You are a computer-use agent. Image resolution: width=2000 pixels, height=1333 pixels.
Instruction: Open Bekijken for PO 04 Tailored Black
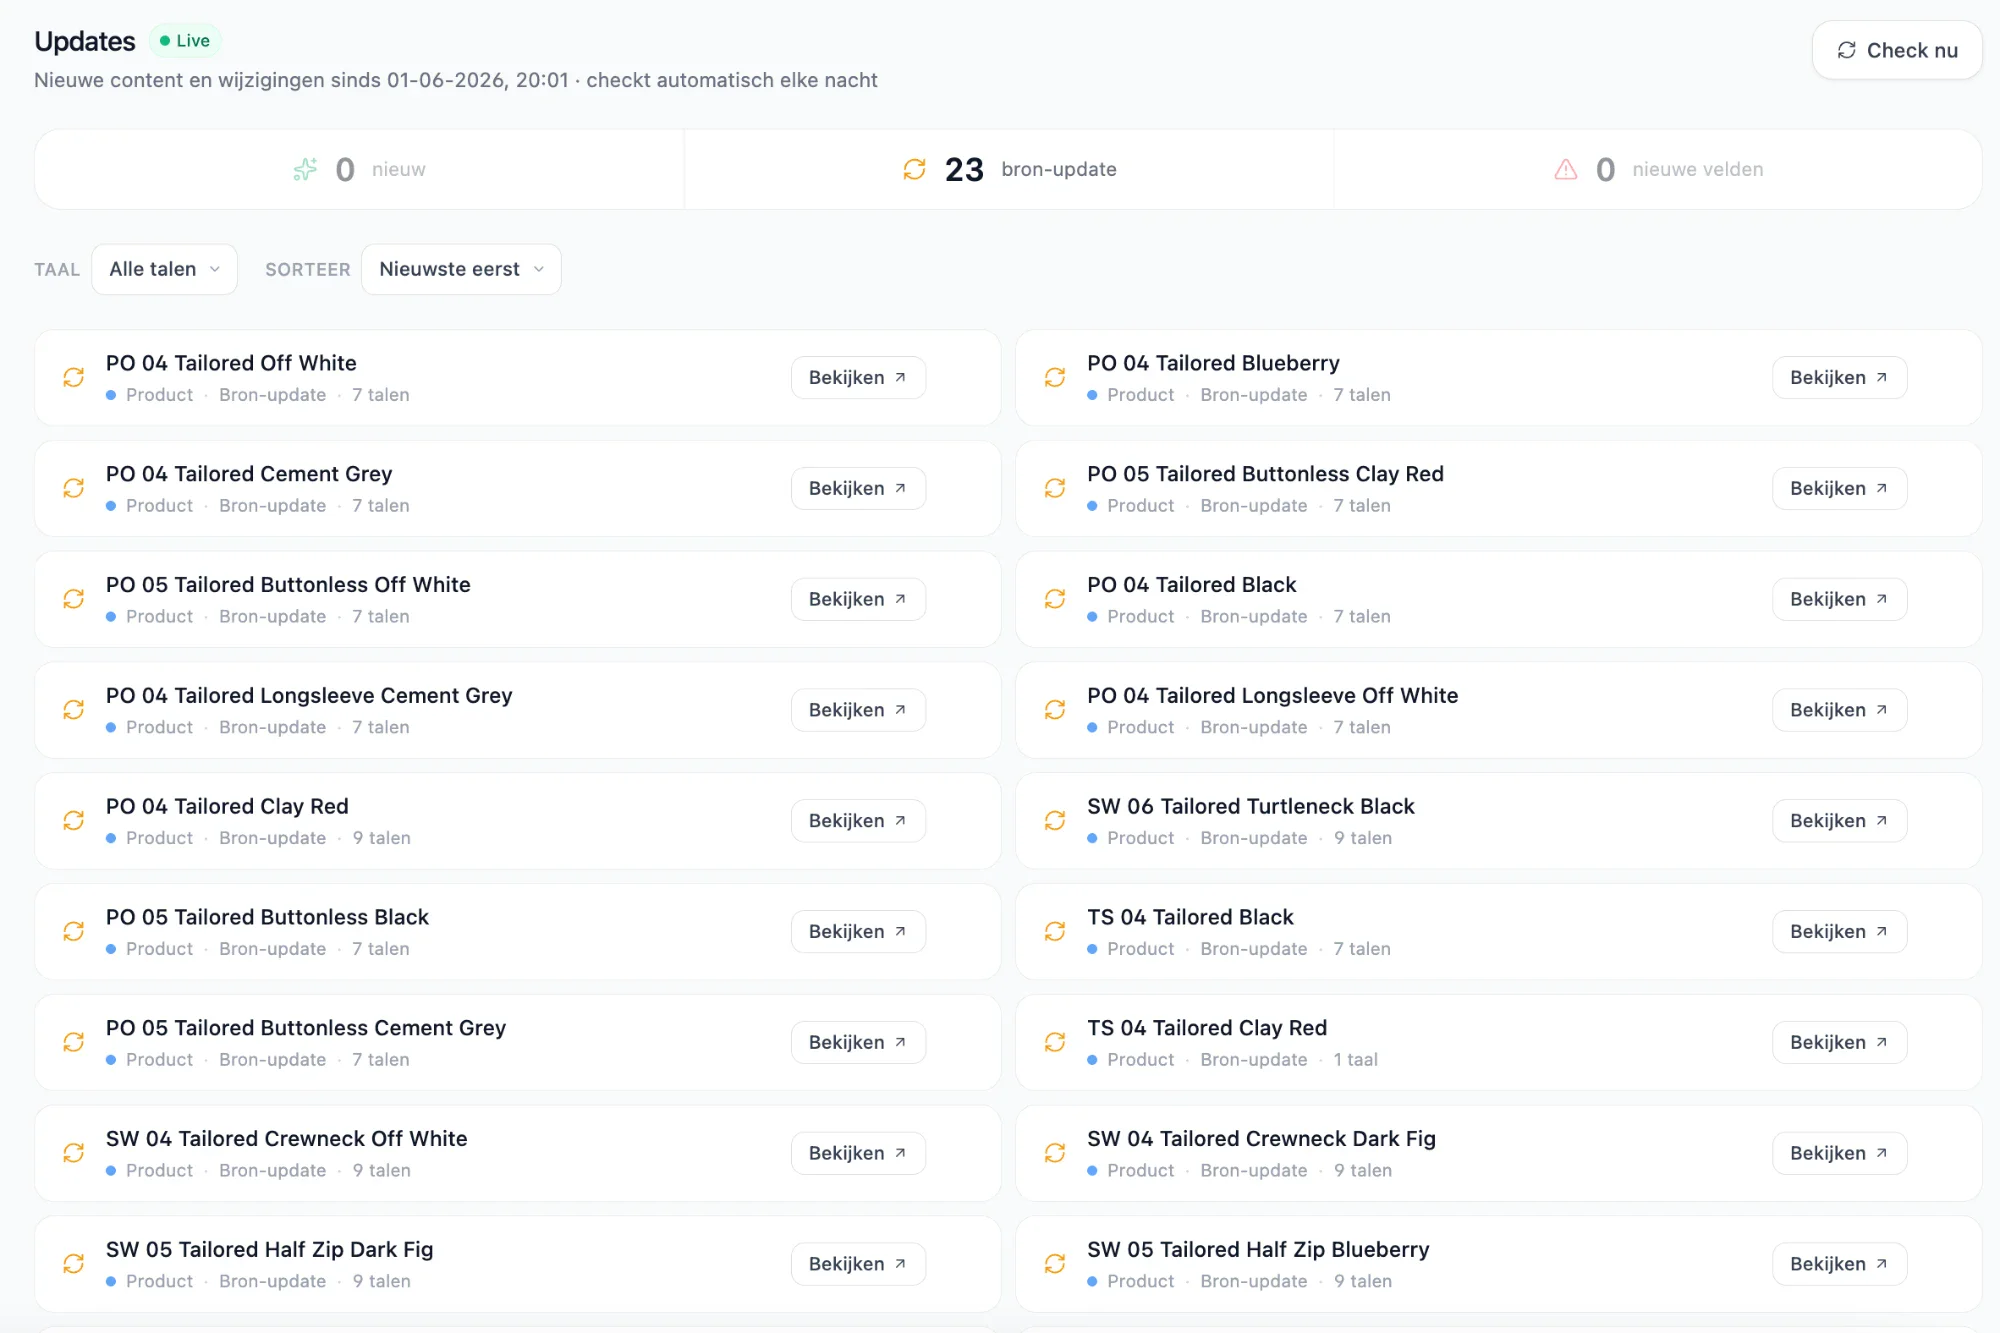point(1839,599)
